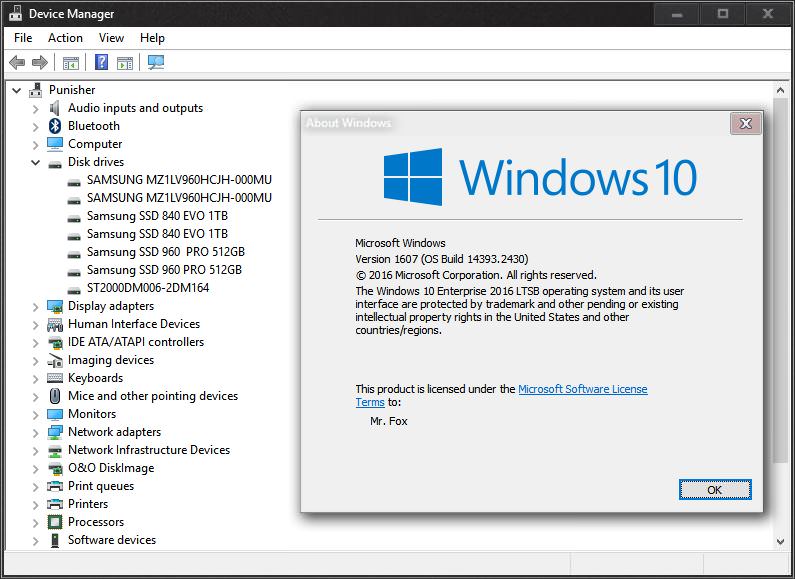Select the Imaging devices label
The width and height of the screenshot is (795, 579).
(x=111, y=360)
